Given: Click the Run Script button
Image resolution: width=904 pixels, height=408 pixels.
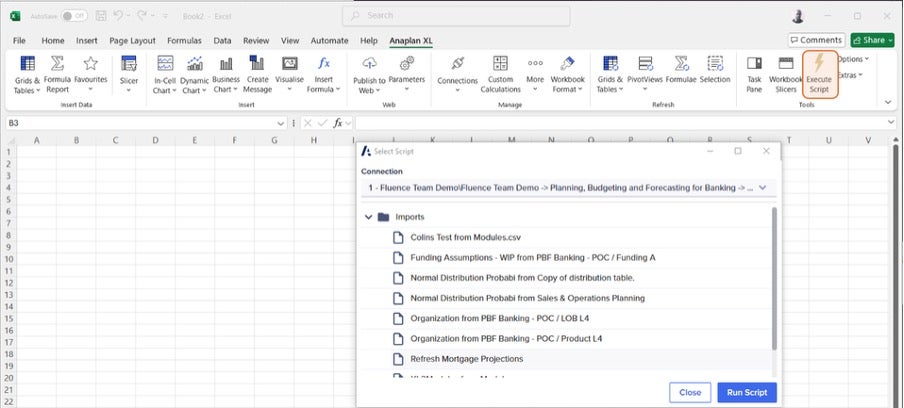Looking at the screenshot, I should point(746,392).
